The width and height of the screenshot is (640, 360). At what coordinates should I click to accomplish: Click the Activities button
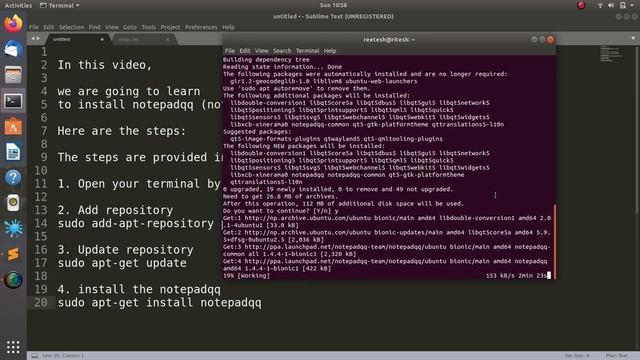pos(18,5)
